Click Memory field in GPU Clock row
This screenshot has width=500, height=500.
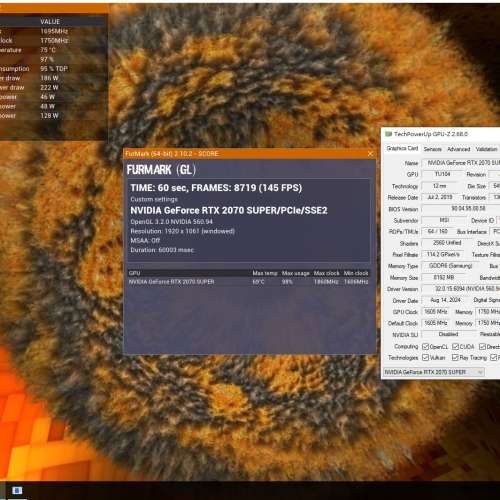point(488,312)
